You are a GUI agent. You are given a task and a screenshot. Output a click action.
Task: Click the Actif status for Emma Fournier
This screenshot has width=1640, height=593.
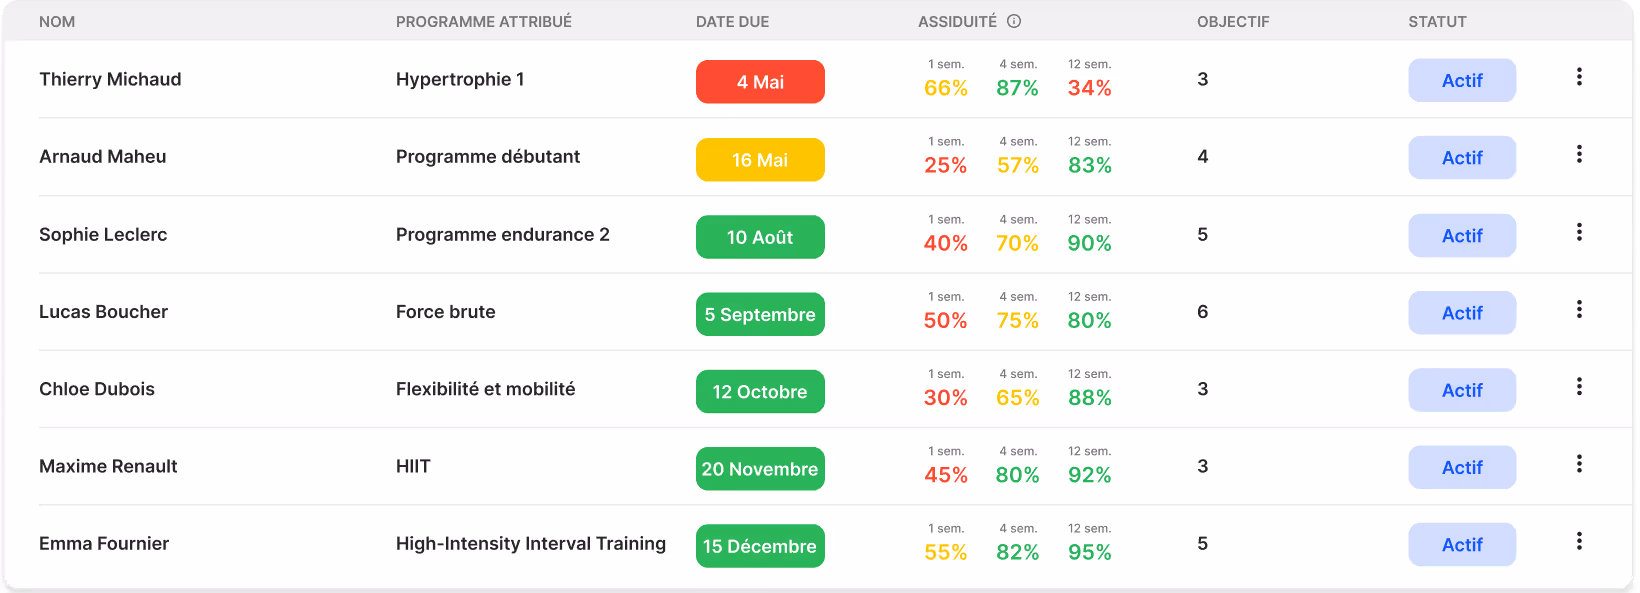pyautogui.click(x=1462, y=545)
